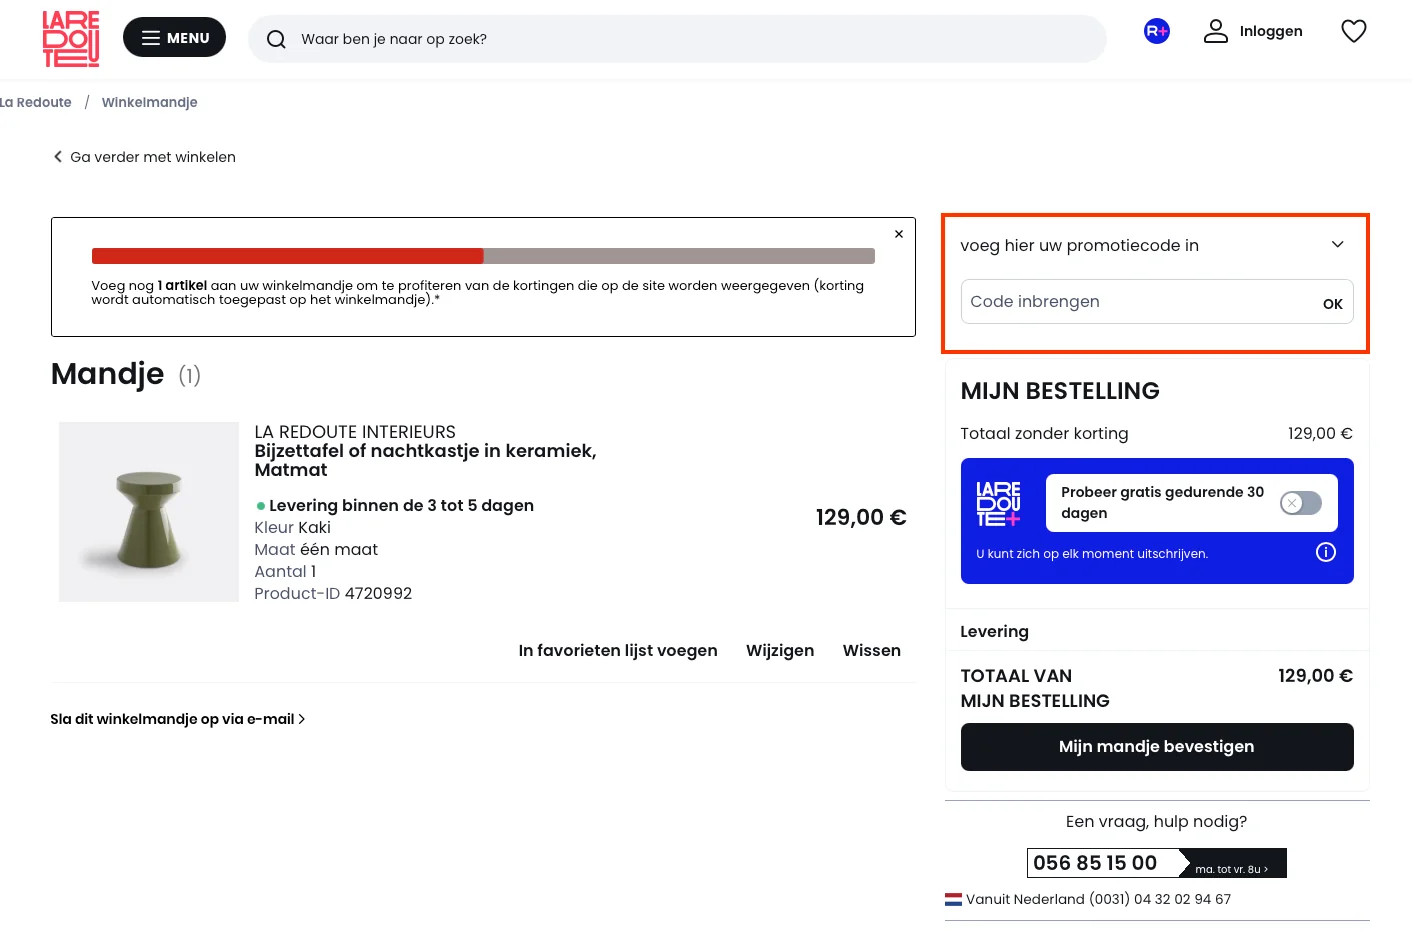Select the Winkelmandje breadcrumb item

[149, 102]
